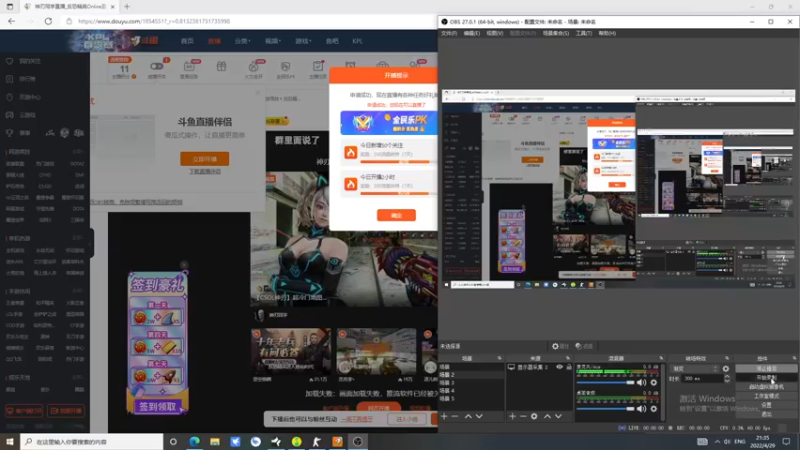Pop out the Audio Mixer dock in OBS
This screenshot has width=800, height=450.
click(661, 358)
